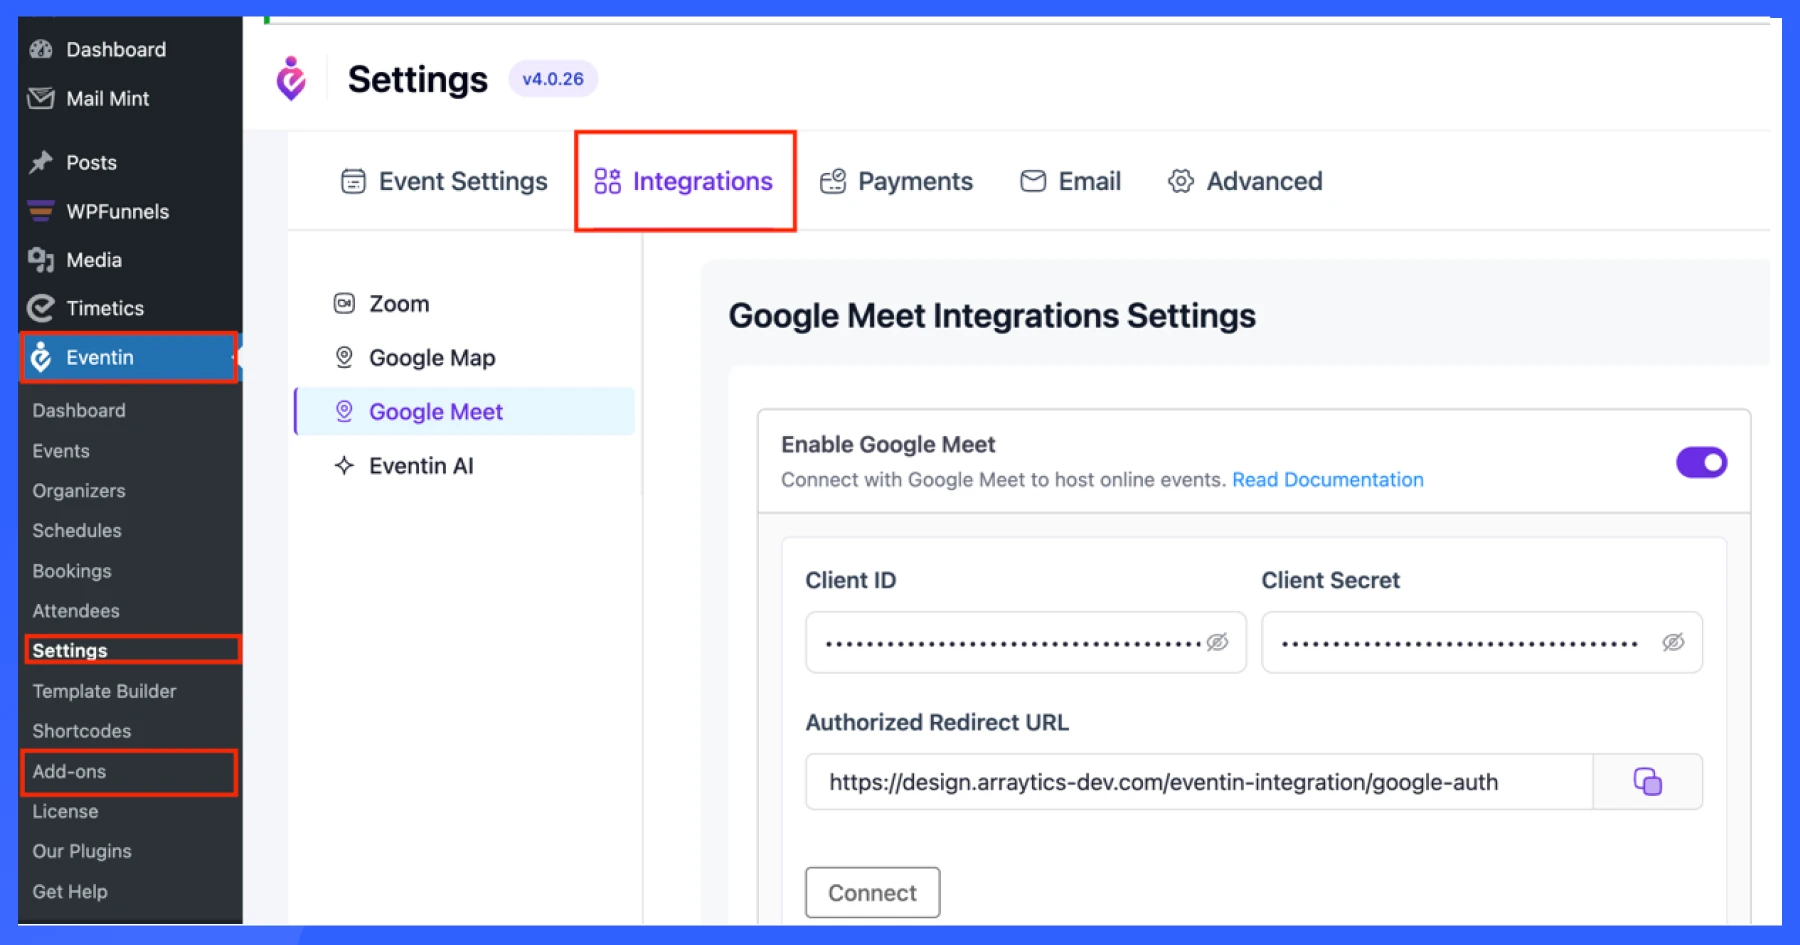Screen dimensions: 1800x945
Task: Click the Zoom camera icon
Action: 344,303
